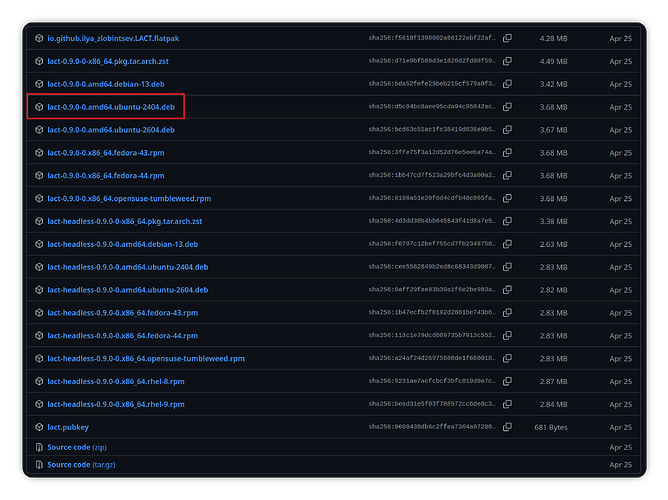Download lact-0.9.0-0.amd64.ubuntu-2404.deb
The image size is (668, 500).
[111, 107]
